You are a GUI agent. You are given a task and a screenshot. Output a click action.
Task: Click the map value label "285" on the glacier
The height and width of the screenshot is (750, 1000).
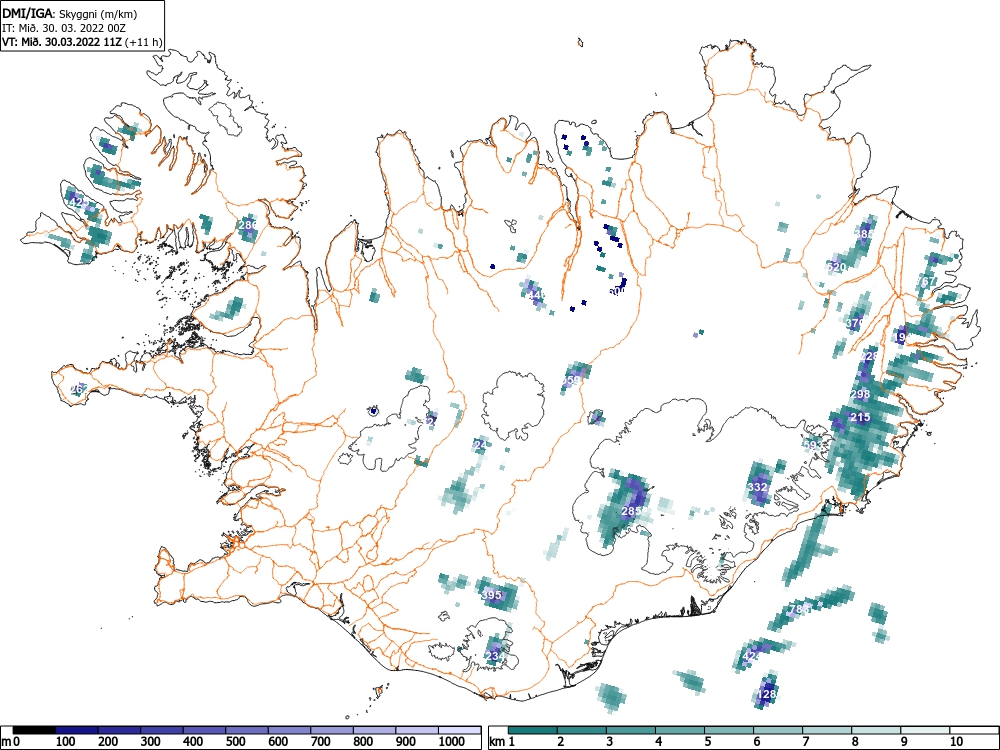click(631, 511)
